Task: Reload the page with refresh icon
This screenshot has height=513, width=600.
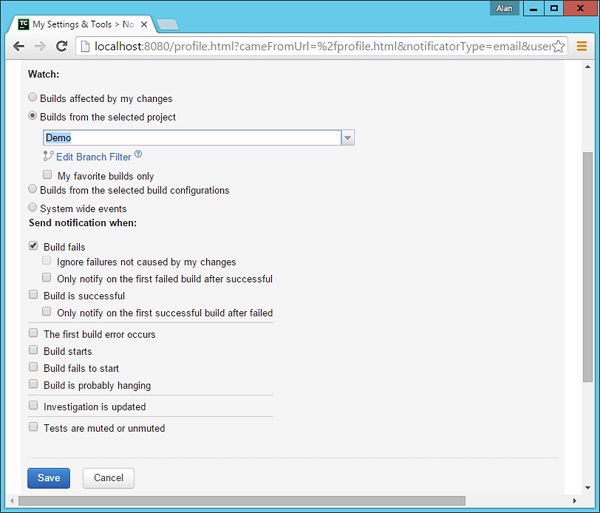Action: 62,46
